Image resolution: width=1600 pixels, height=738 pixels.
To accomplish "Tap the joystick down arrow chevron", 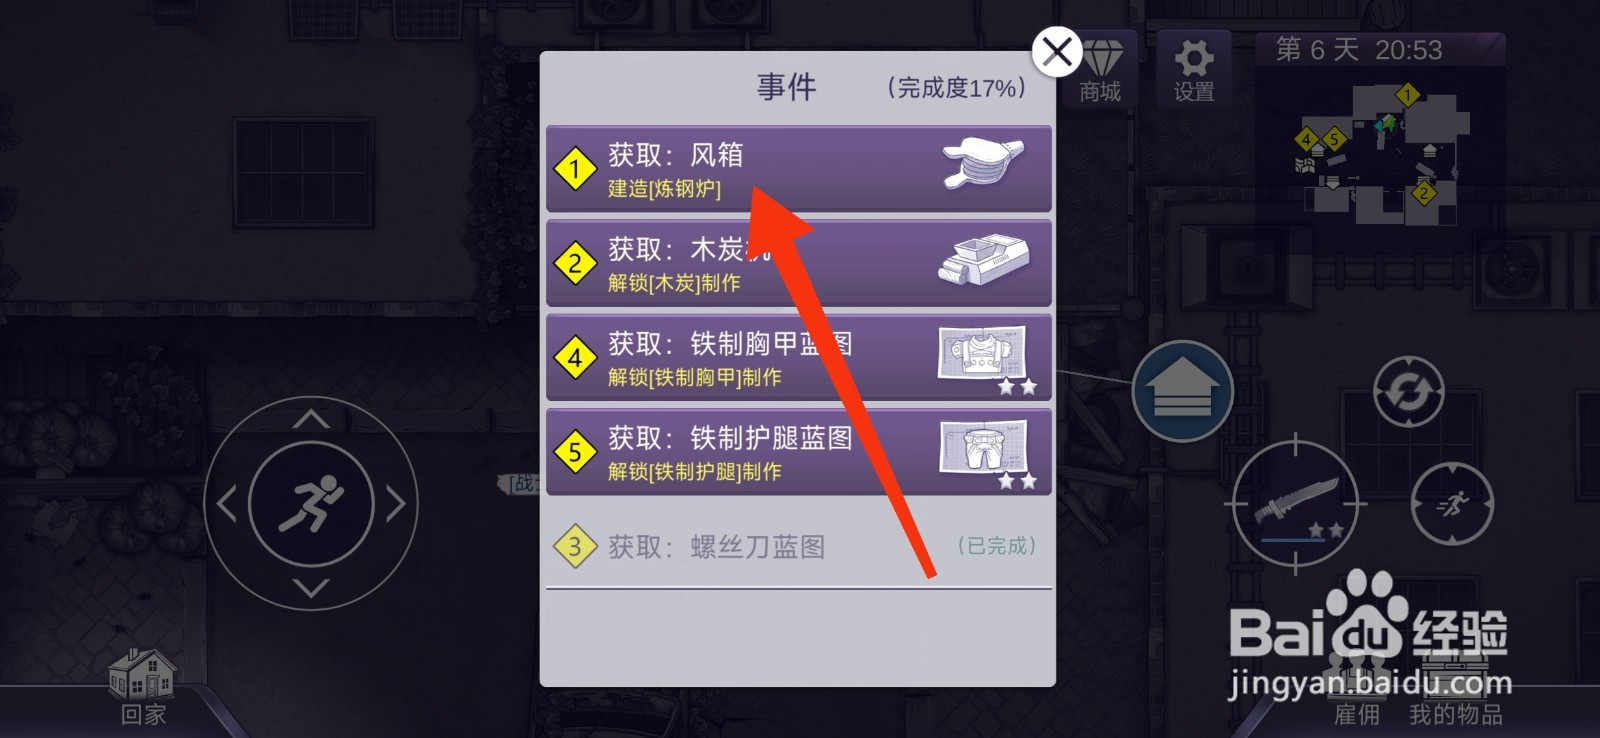I will tap(311, 588).
